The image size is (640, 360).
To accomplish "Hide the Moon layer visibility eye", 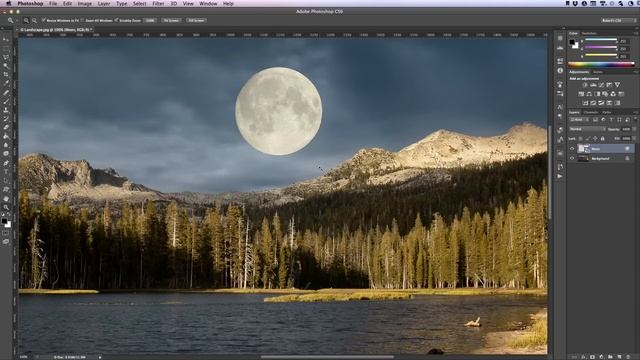I will tap(572, 149).
